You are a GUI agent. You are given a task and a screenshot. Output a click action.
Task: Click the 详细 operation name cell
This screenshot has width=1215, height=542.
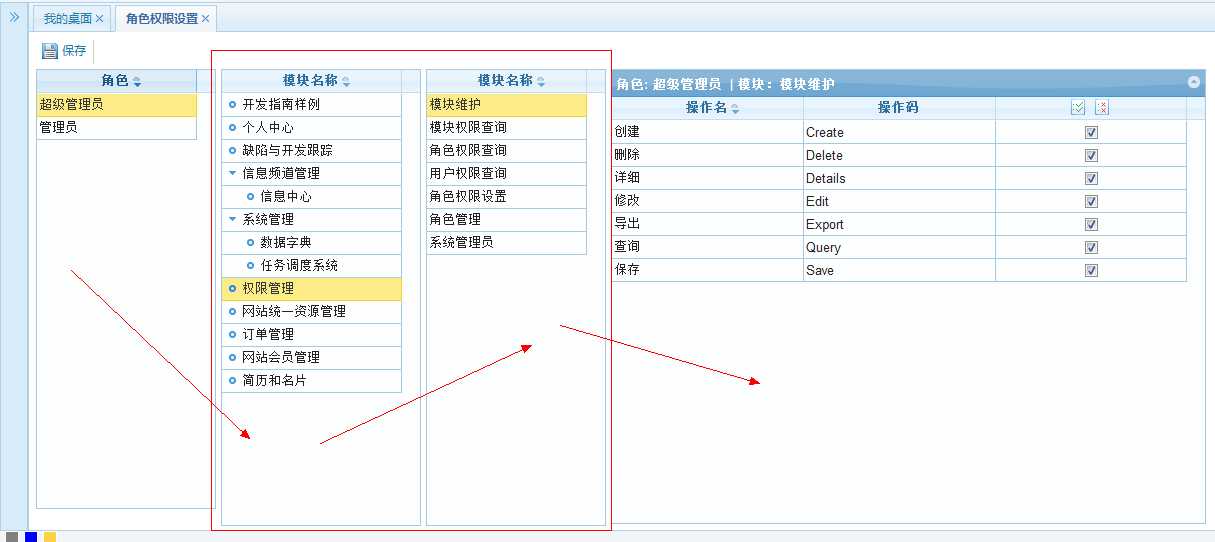pos(707,178)
